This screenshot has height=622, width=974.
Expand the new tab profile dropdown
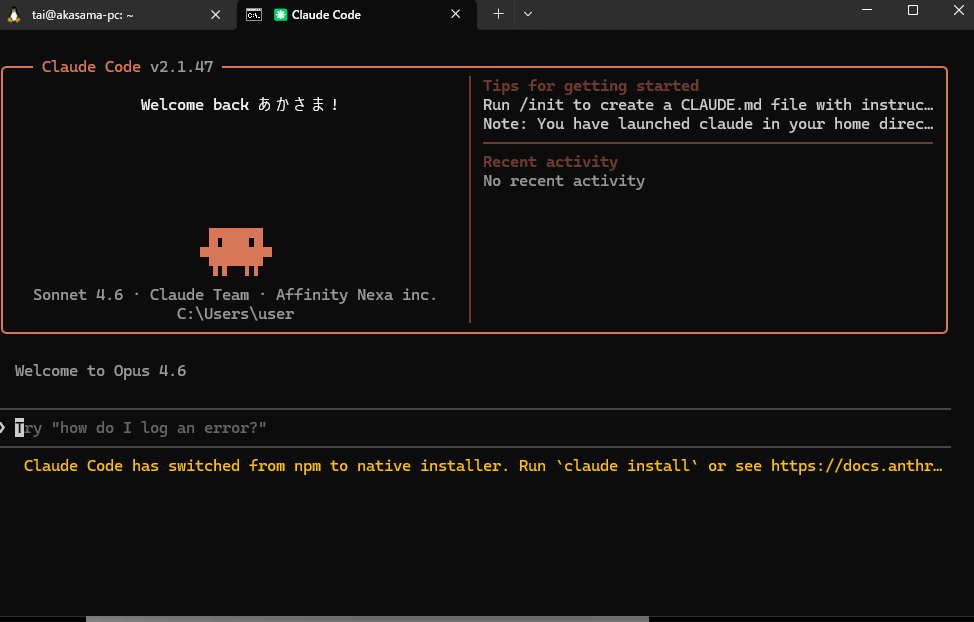click(527, 14)
